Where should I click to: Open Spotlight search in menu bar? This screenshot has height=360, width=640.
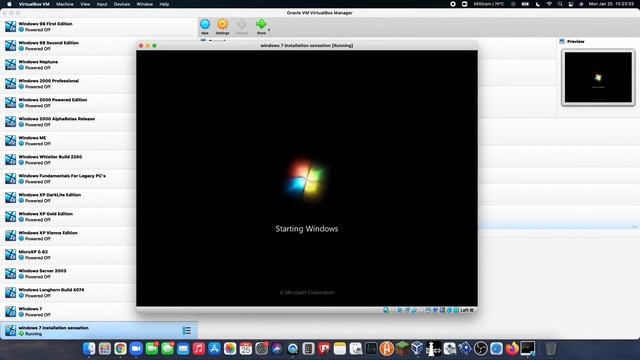pyautogui.click(x=560, y=4)
